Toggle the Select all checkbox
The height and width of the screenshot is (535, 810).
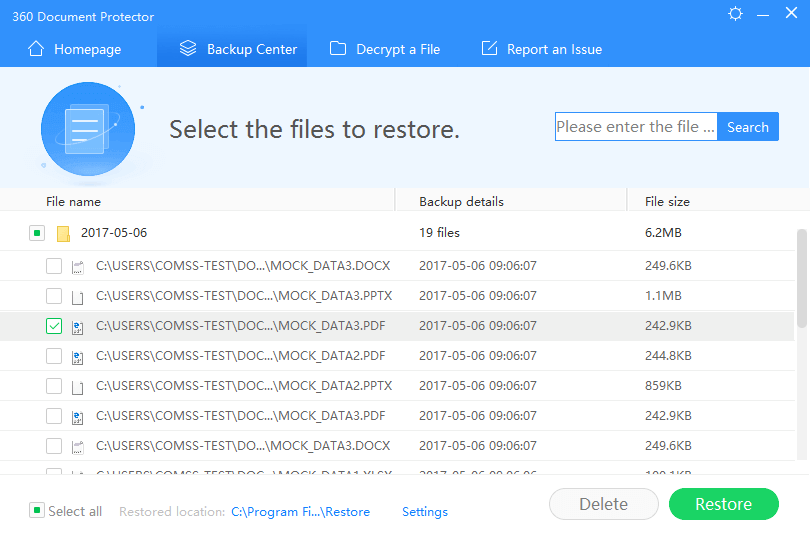click(x=37, y=511)
